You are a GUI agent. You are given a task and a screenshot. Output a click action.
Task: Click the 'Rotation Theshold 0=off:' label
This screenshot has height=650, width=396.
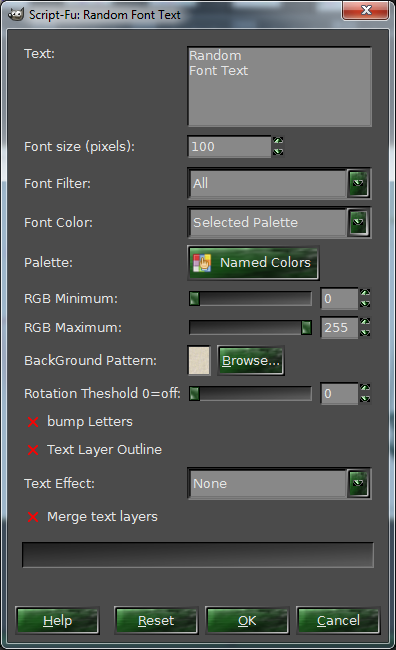point(102,393)
